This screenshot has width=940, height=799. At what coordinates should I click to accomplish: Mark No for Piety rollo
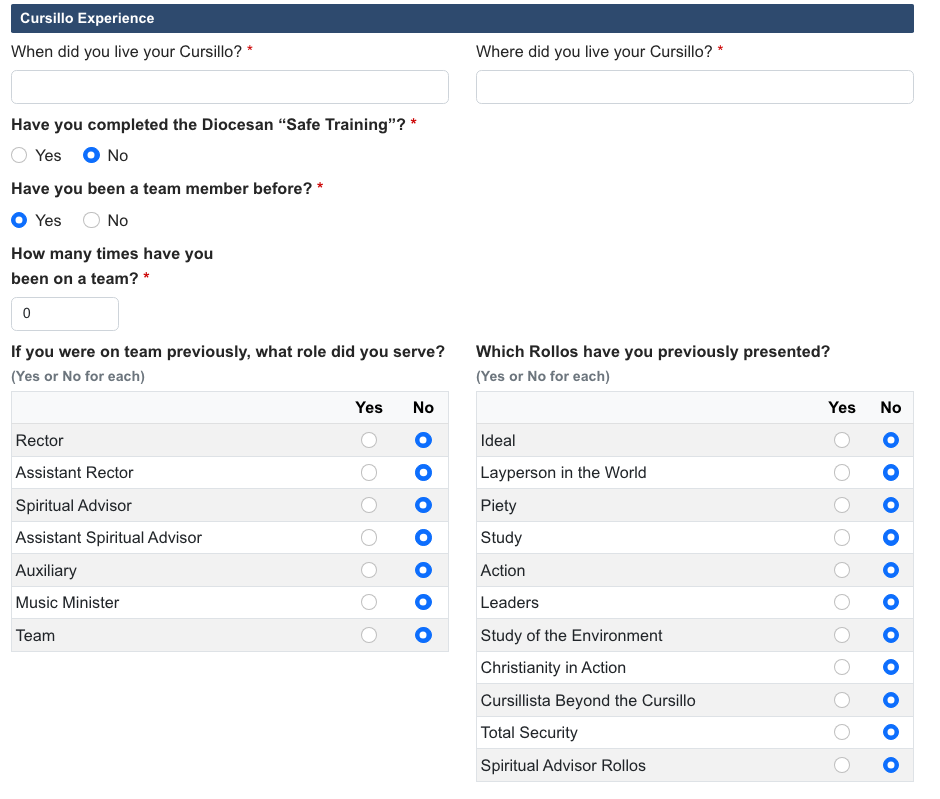pos(891,505)
